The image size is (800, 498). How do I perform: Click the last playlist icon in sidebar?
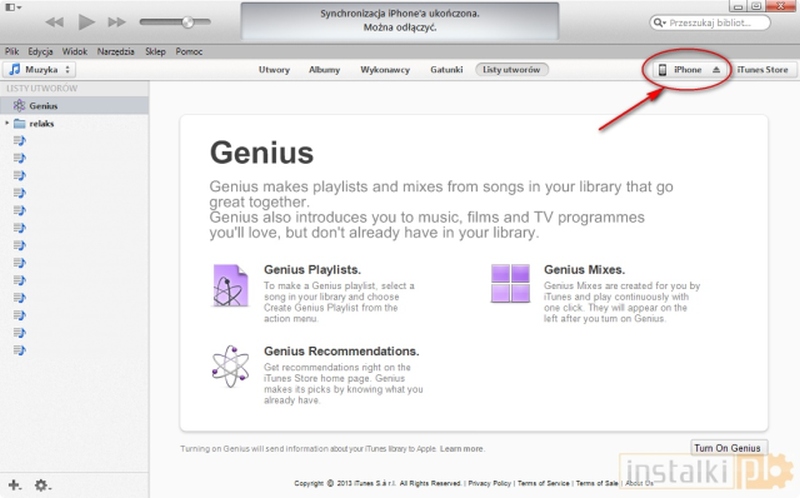[x=19, y=350]
